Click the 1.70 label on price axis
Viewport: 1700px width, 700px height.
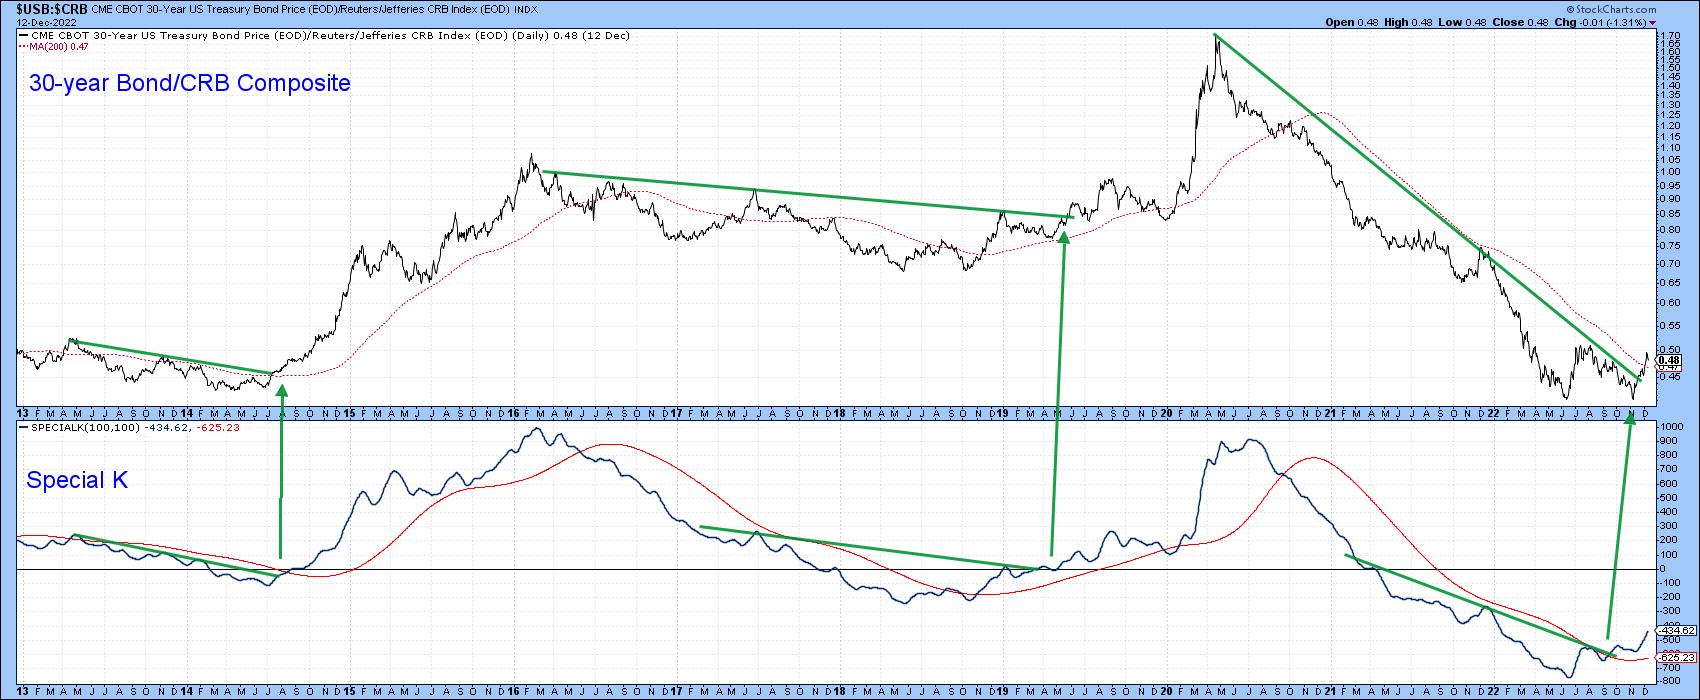click(x=1667, y=36)
